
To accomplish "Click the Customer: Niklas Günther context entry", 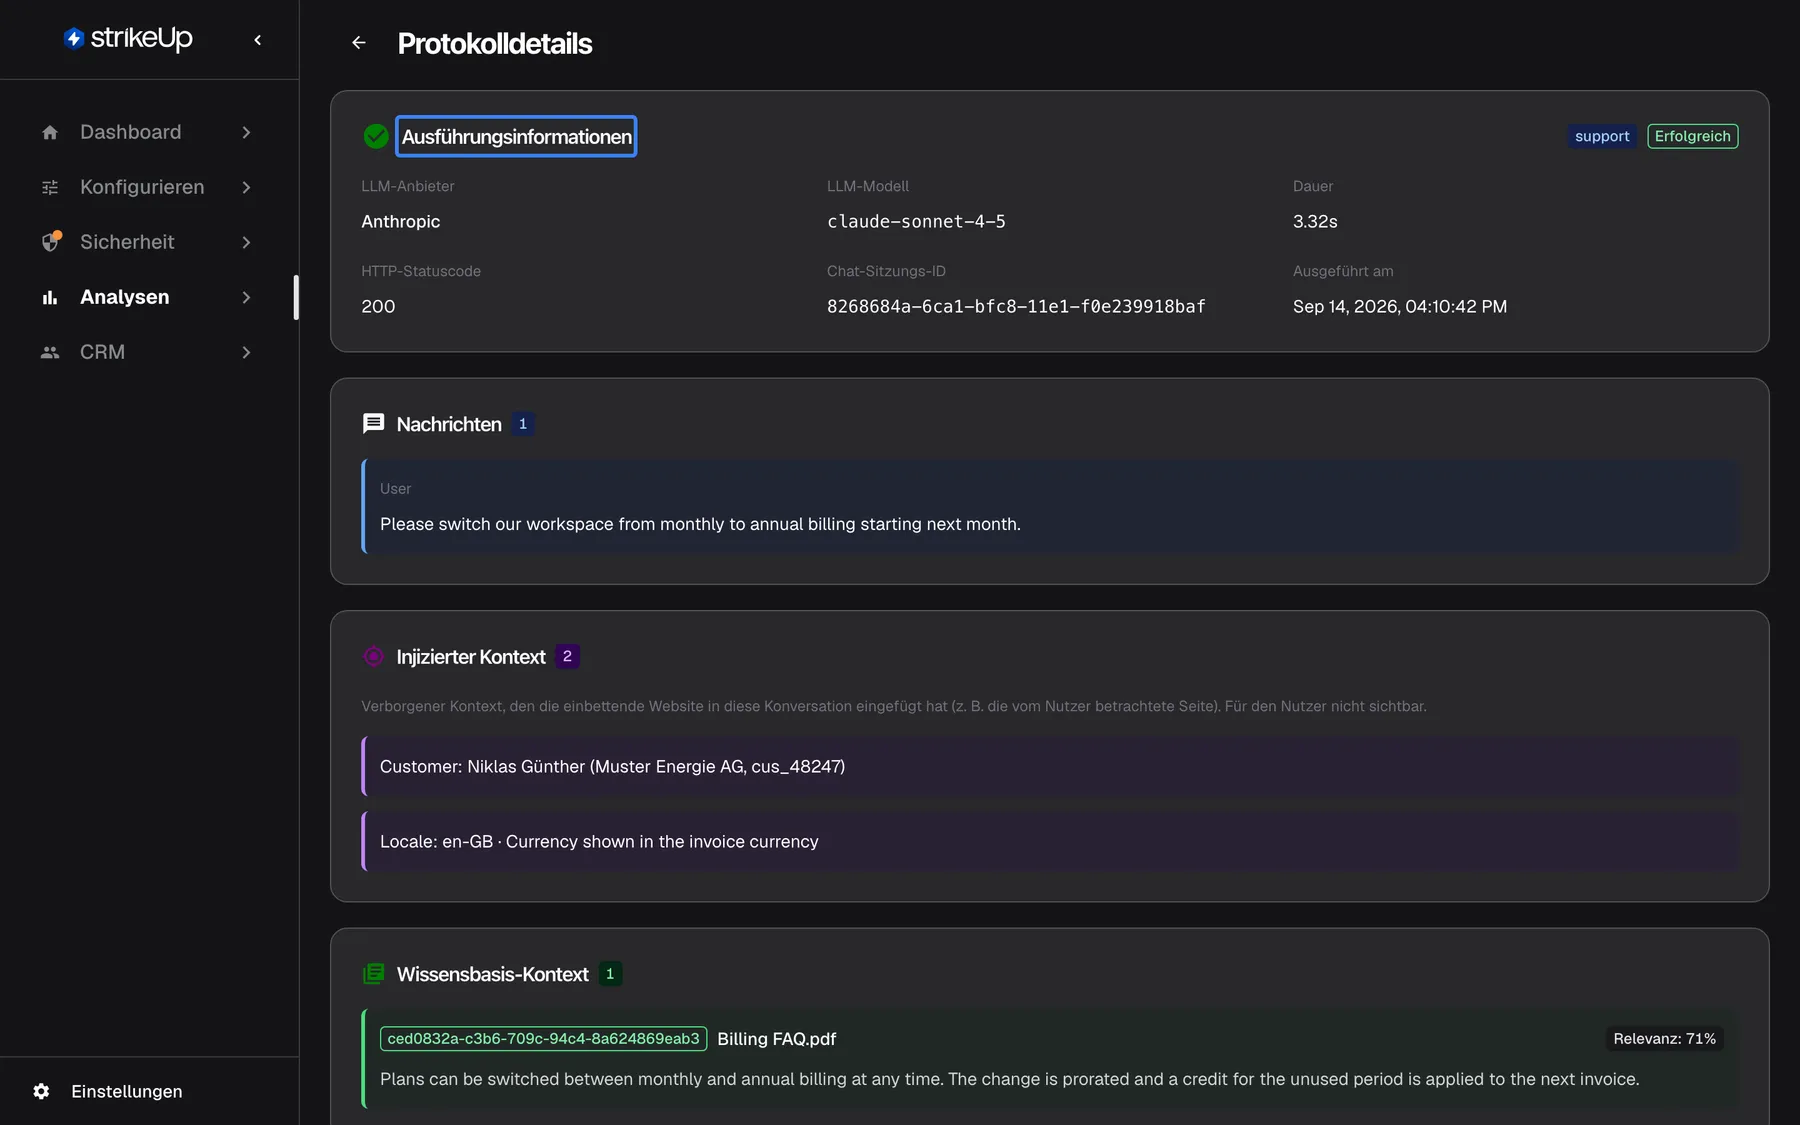I will [x=1050, y=766].
